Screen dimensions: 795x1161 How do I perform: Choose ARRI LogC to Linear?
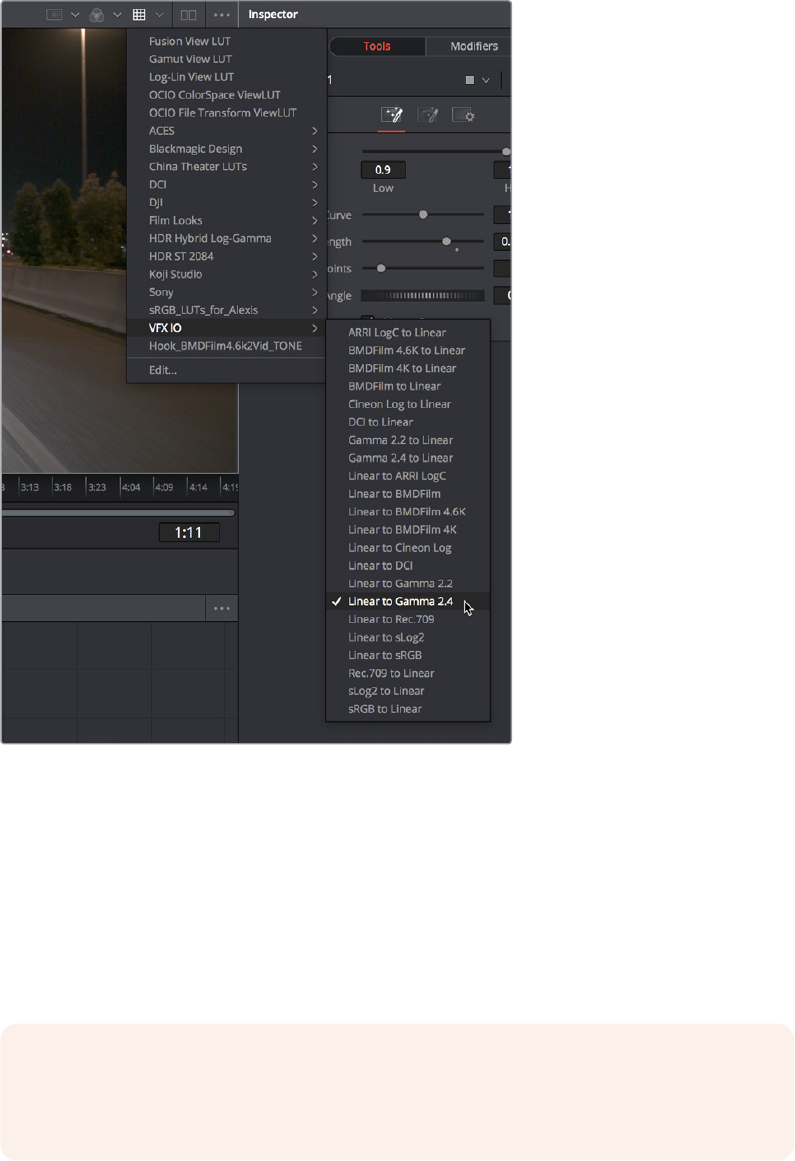point(408,332)
